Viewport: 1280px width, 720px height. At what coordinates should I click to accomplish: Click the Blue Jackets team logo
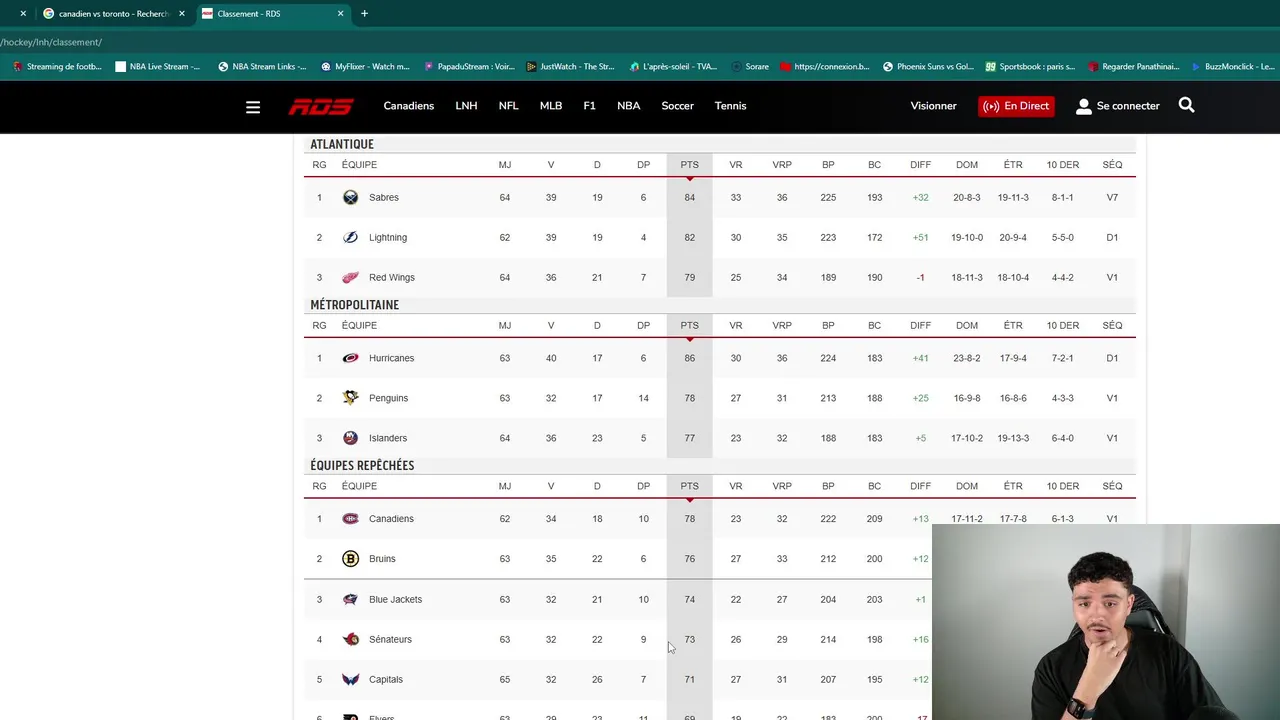point(350,599)
